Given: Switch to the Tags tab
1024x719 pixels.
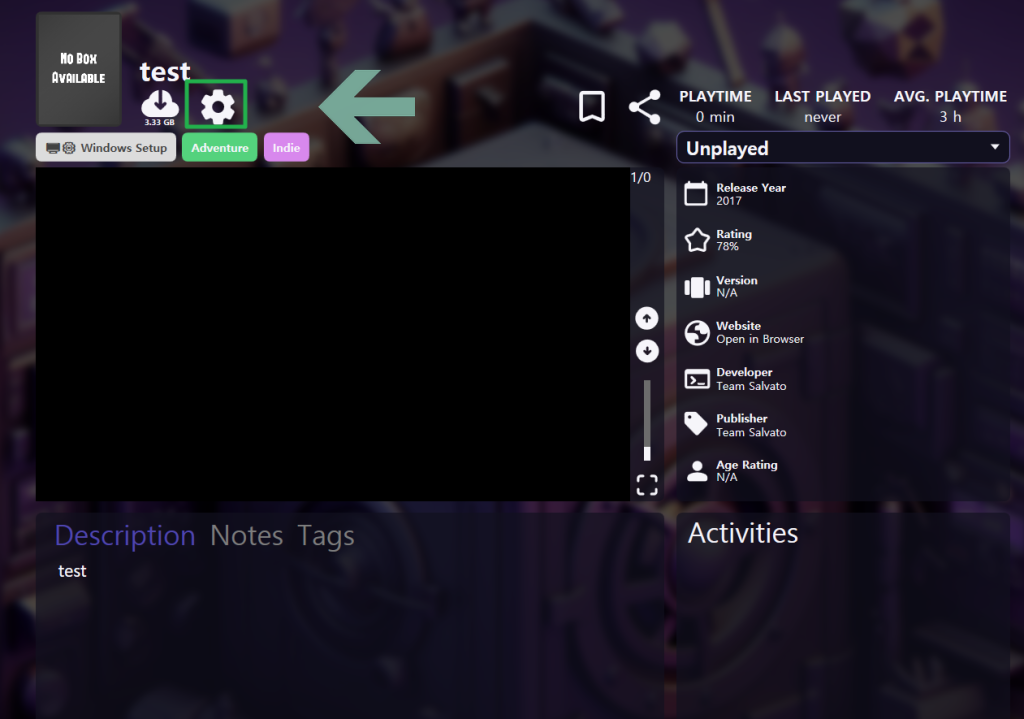Looking at the screenshot, I should (326, 536).
